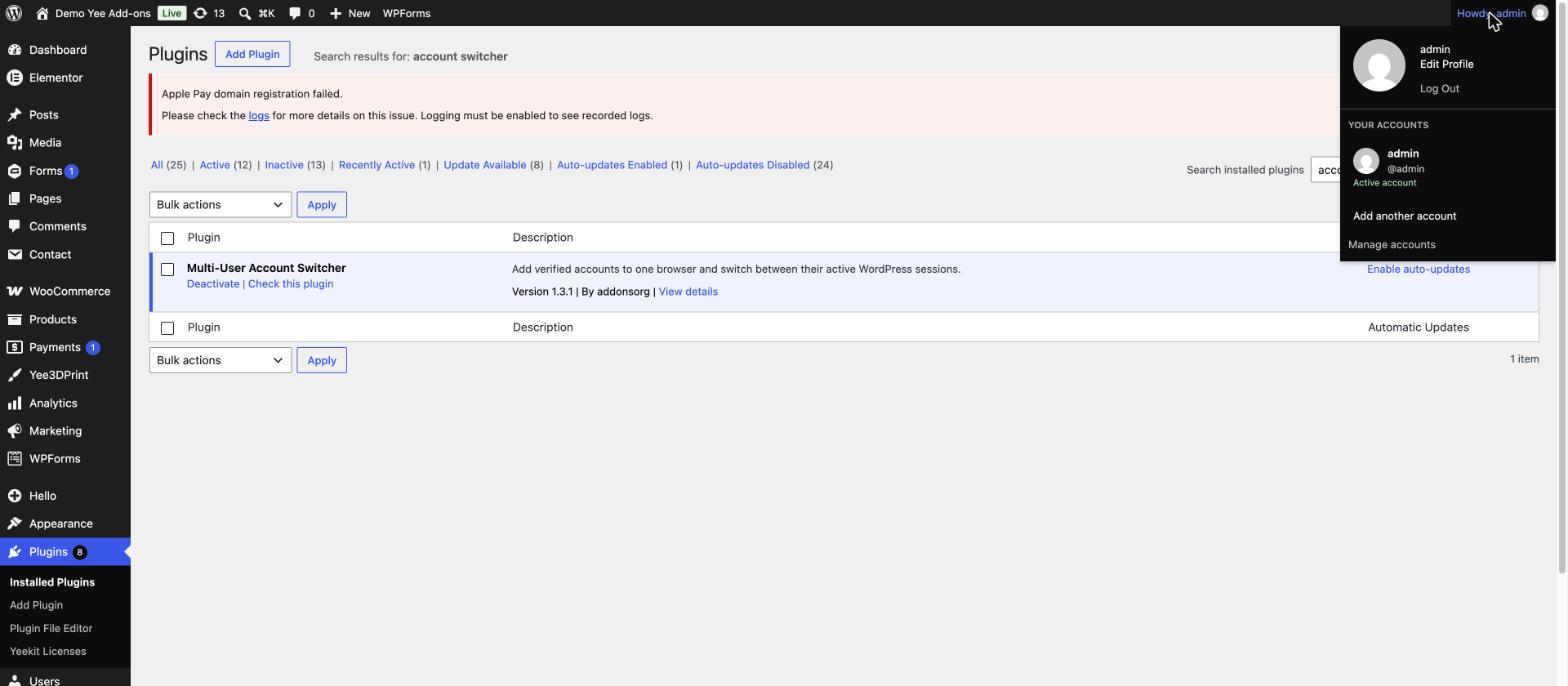Click the WPForms icon in sidebar
This screenshot has height=686, width=1568.
[x=14, y=459]
